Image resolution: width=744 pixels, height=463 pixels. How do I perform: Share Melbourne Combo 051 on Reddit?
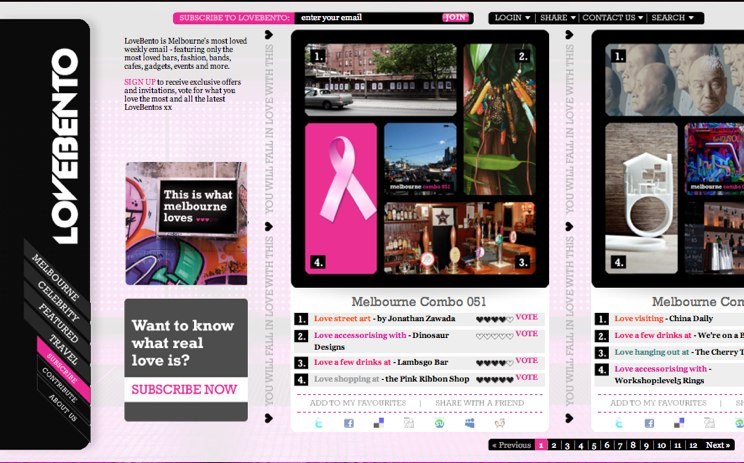point(500,423)
